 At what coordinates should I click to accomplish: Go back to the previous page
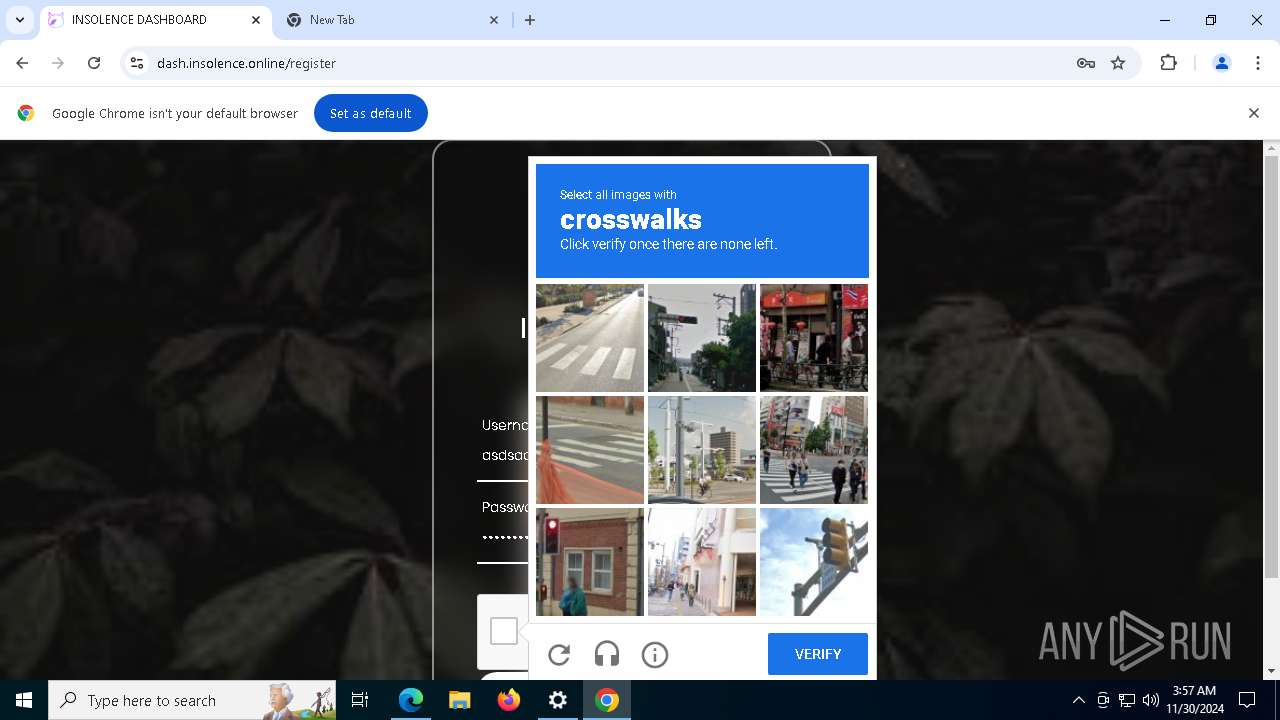22,63
